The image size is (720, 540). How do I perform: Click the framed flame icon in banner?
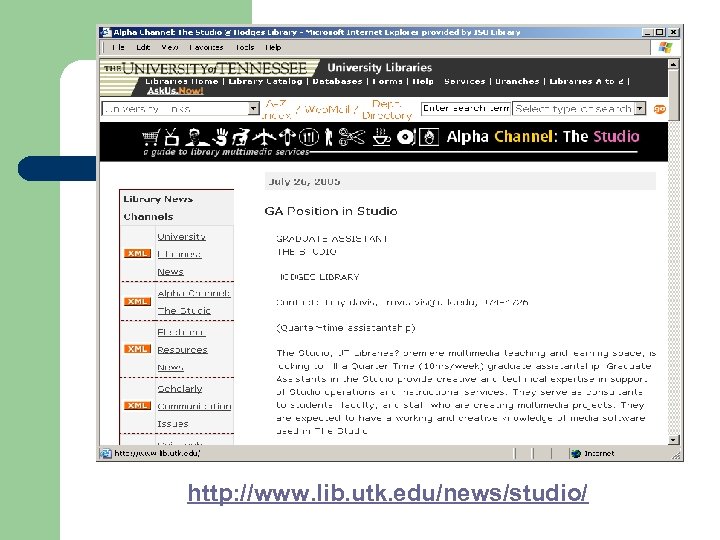click(x=429, y=137)
